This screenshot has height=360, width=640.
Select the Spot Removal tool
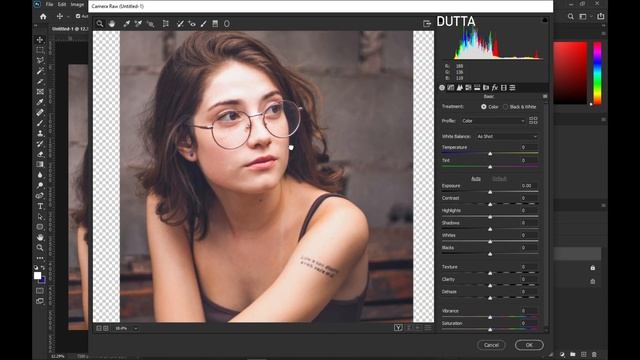pyautogui.click(x=180, y=24)
